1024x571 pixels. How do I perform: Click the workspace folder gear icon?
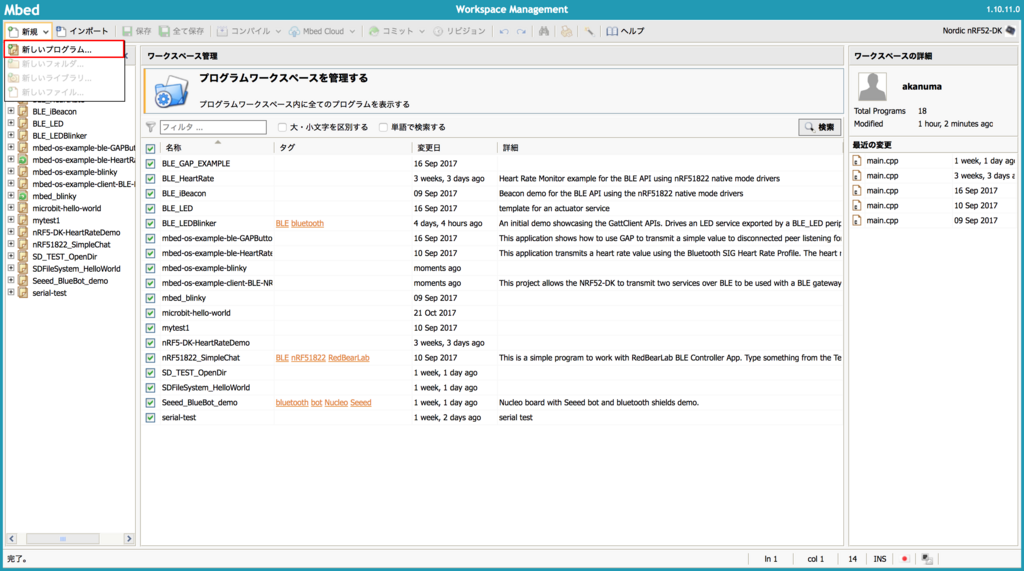(171, 91)
